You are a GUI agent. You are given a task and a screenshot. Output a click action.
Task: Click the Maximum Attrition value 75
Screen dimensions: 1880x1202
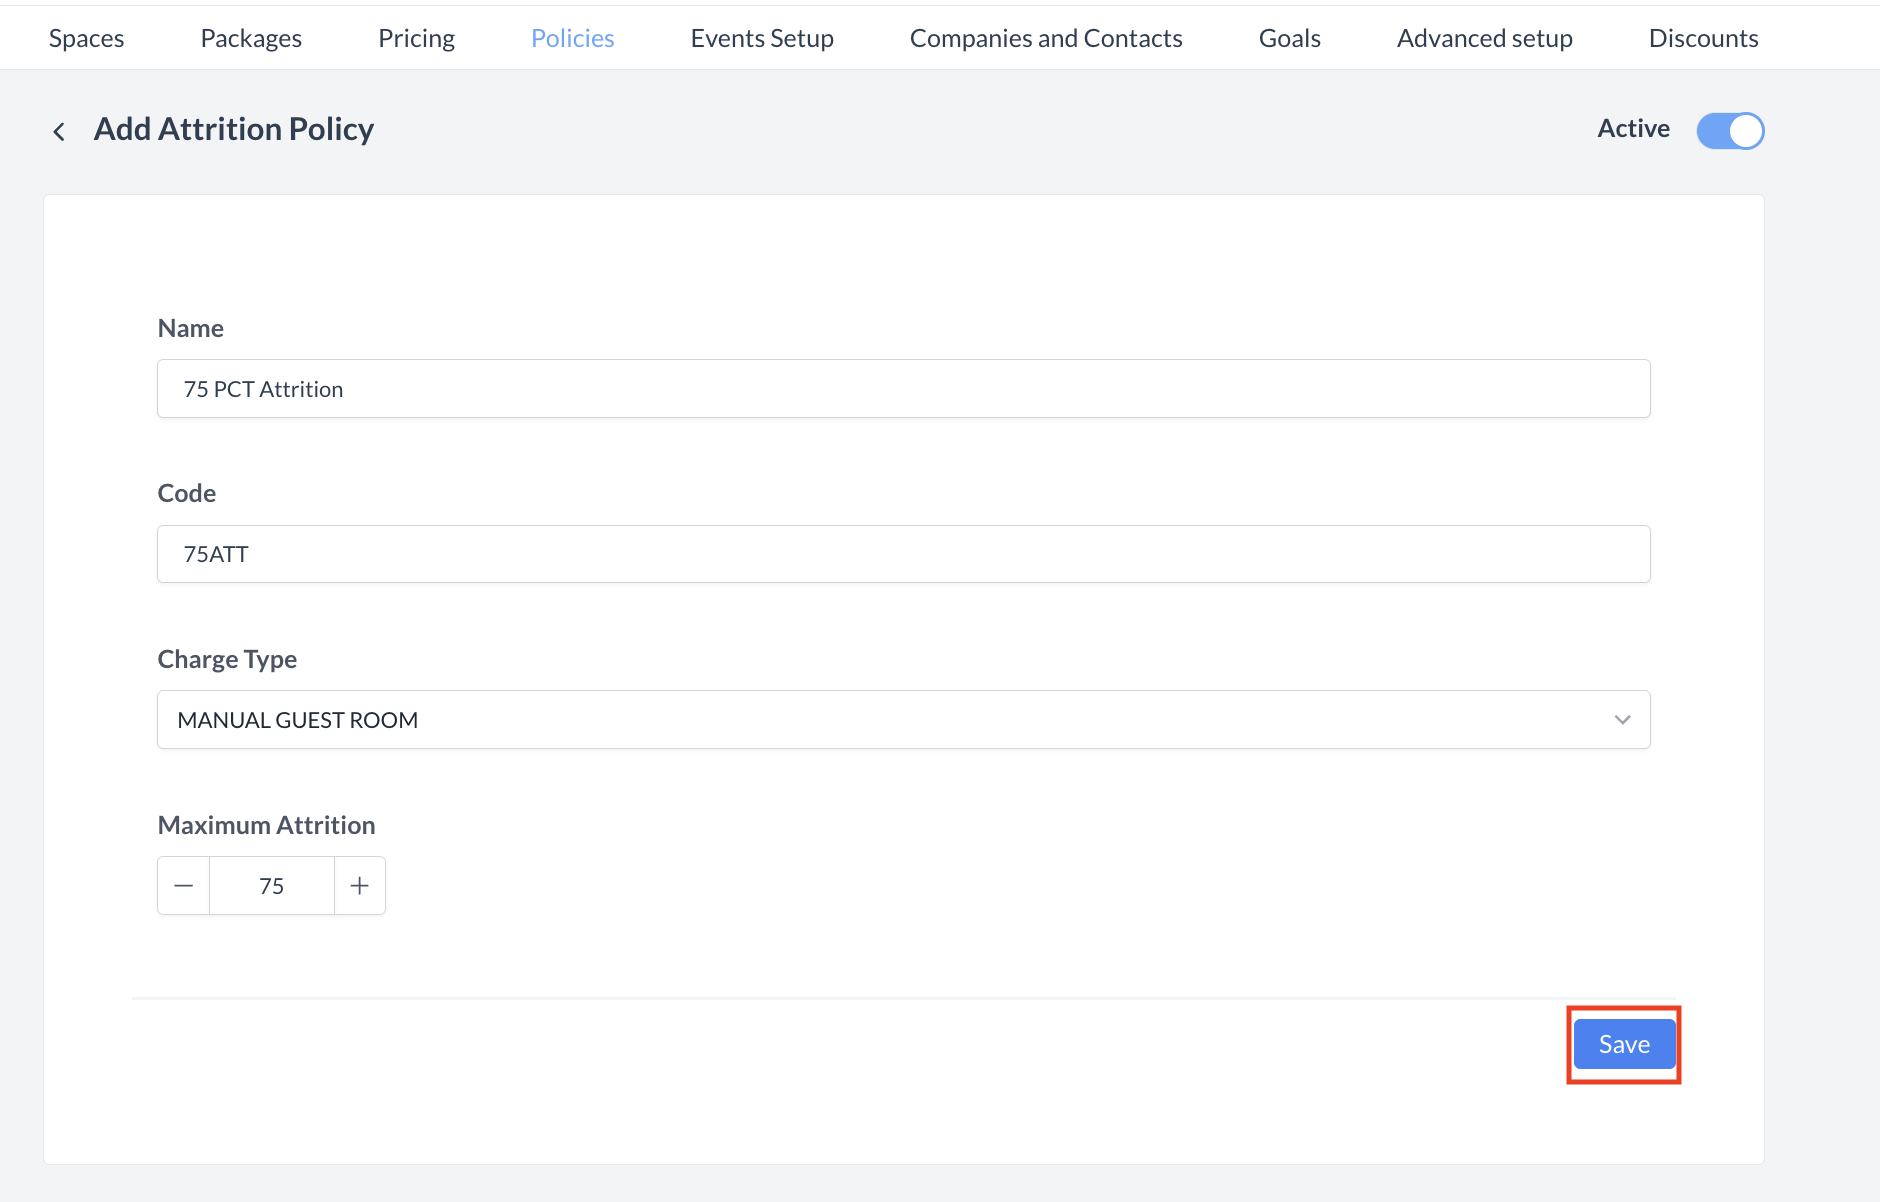(272, 886)
